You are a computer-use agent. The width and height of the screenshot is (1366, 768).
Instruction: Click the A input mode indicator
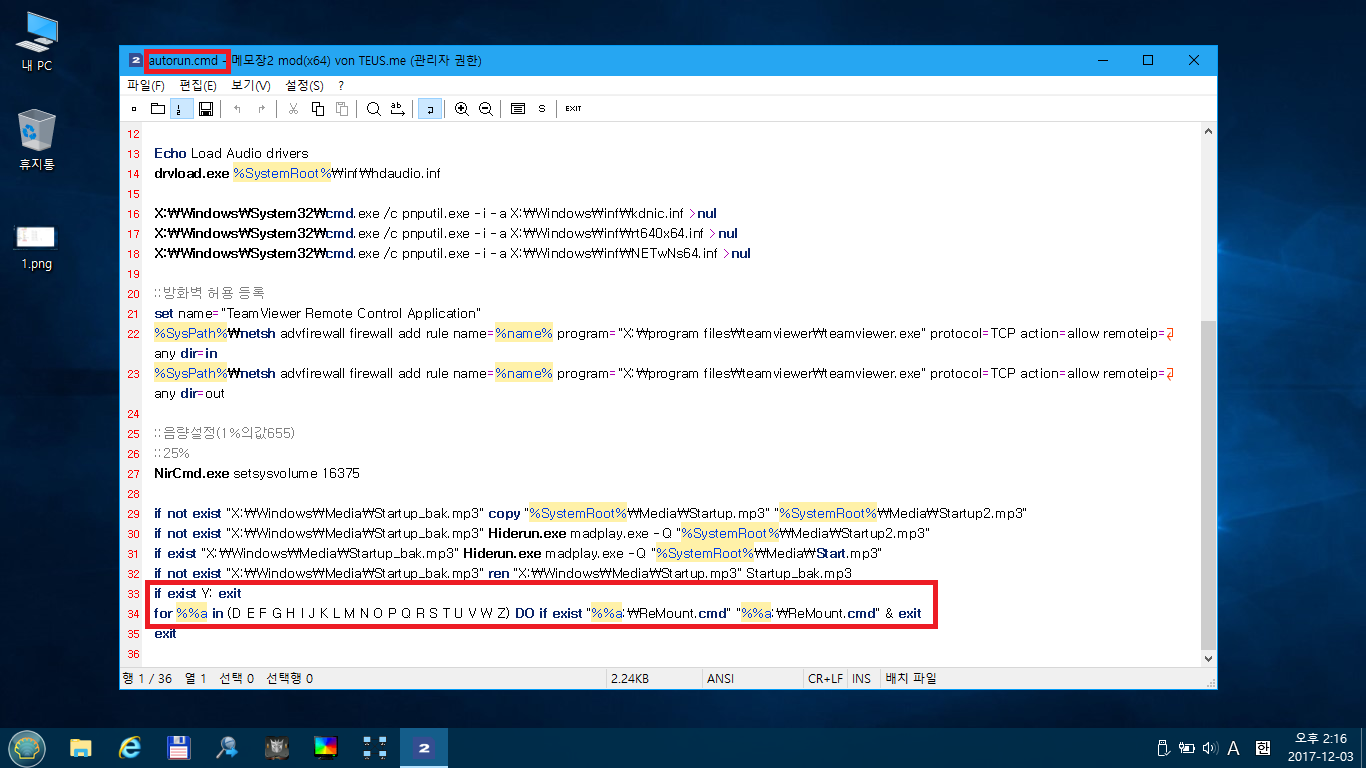[x=1234, y=747]
